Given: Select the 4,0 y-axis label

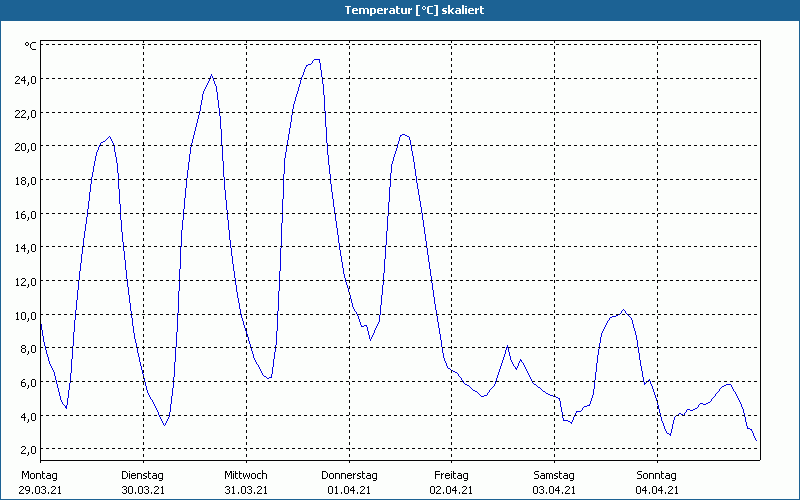Looking at the screenshot, I should [x=28, y=416].
